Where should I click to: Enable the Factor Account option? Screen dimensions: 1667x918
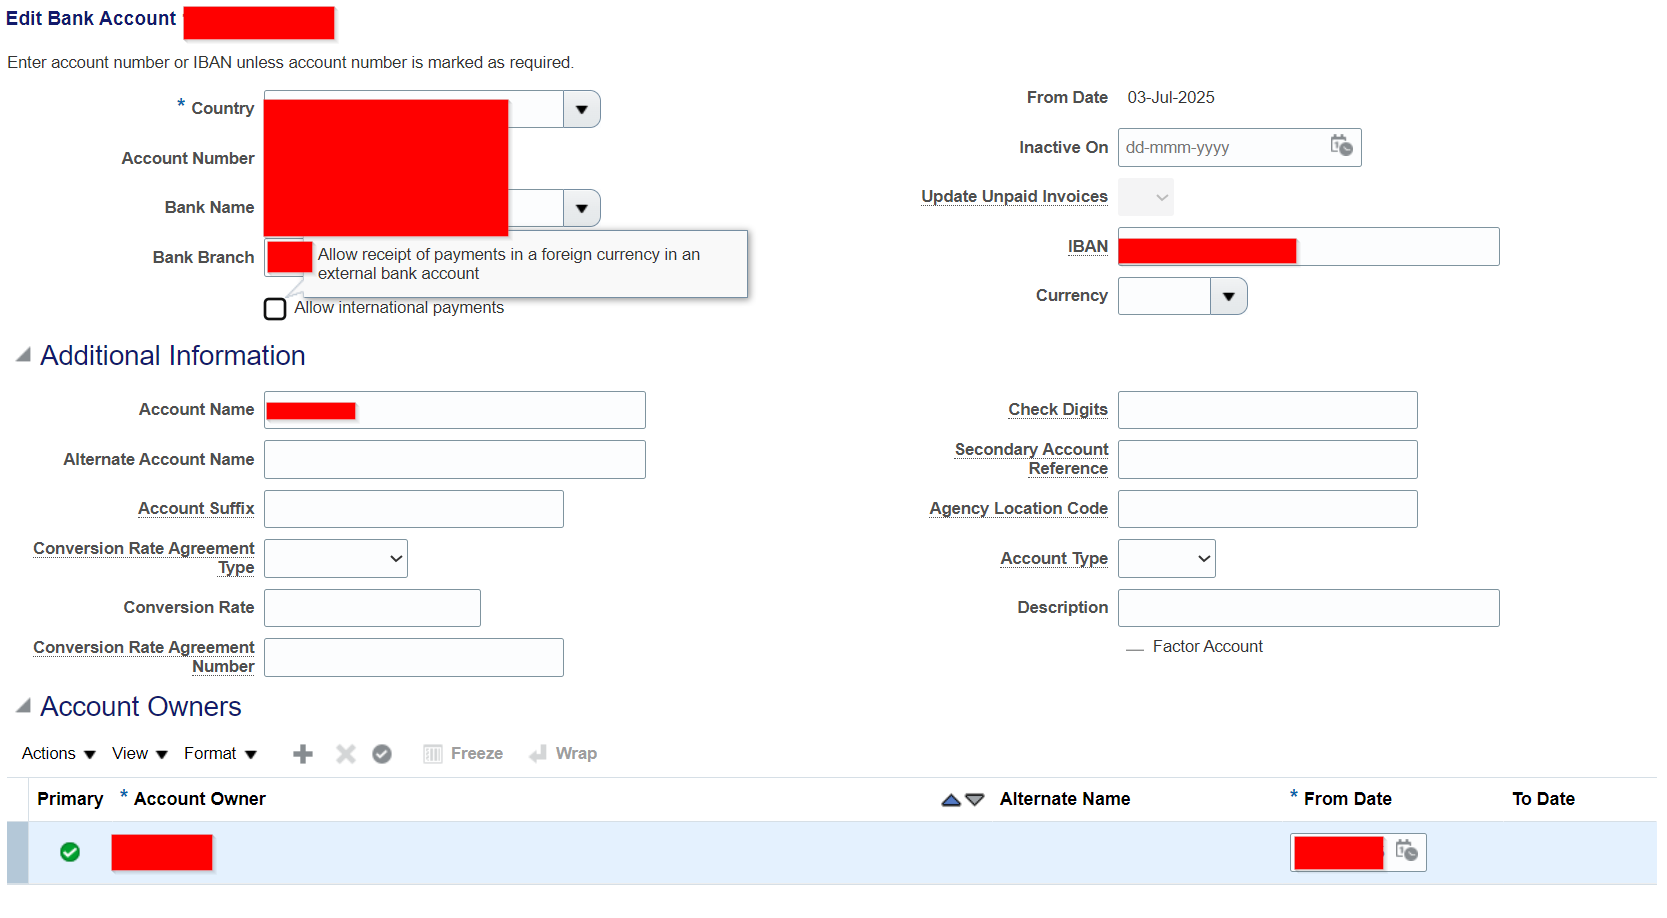click(1135, 647)
